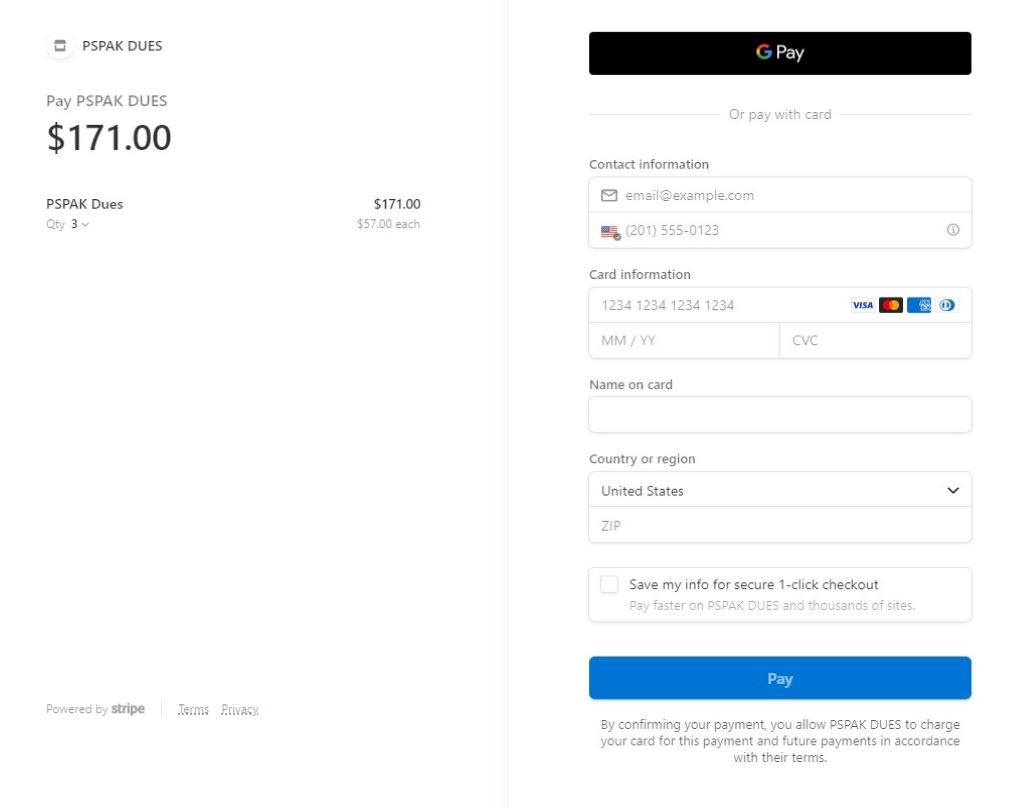Expand the United States country dropdown

click(x=780, y=490)
